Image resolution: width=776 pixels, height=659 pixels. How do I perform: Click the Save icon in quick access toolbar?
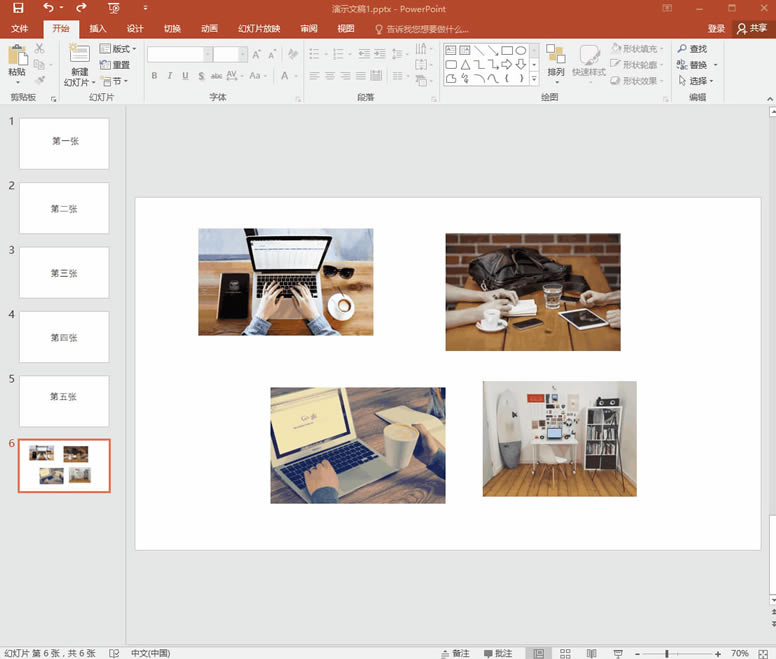pos(17,8)
